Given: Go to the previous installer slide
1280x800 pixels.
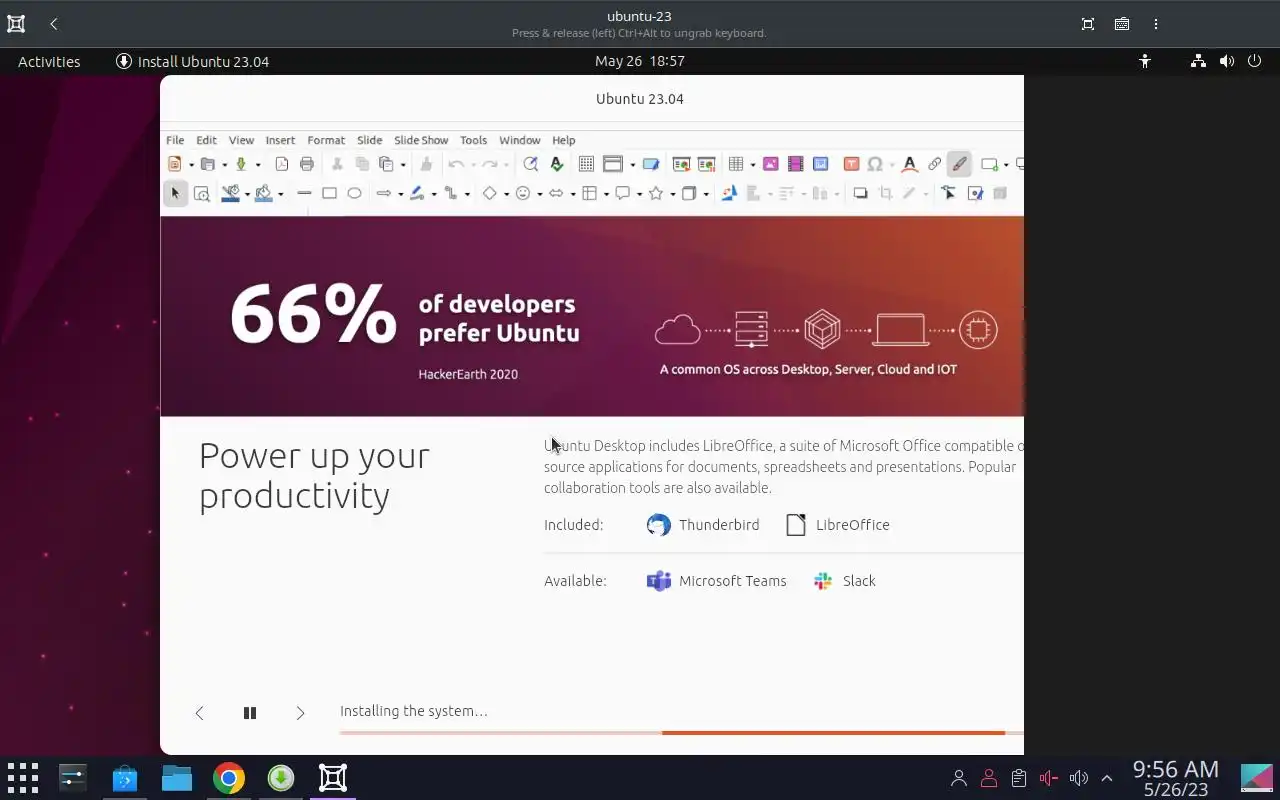Looking at the screenshot, I should coord(199,713).
